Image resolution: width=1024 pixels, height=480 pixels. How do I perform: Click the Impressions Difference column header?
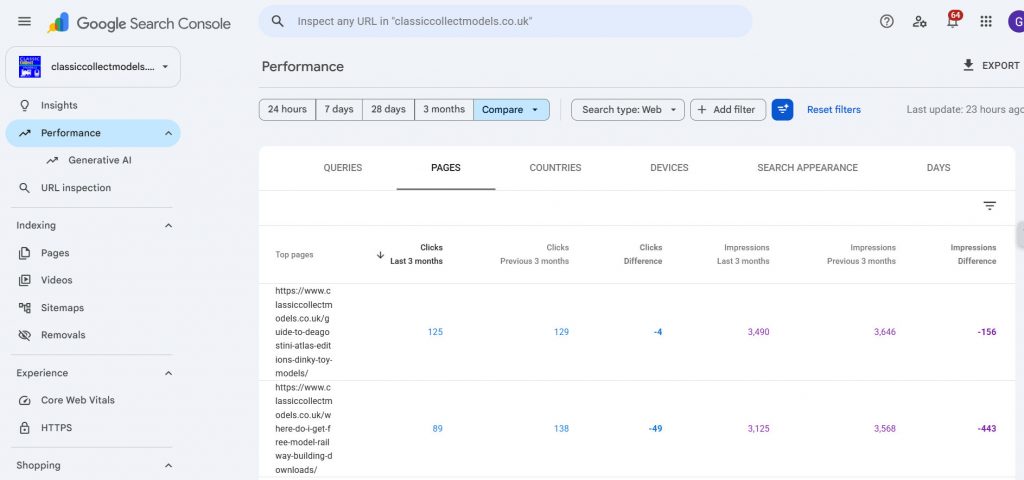973,254
